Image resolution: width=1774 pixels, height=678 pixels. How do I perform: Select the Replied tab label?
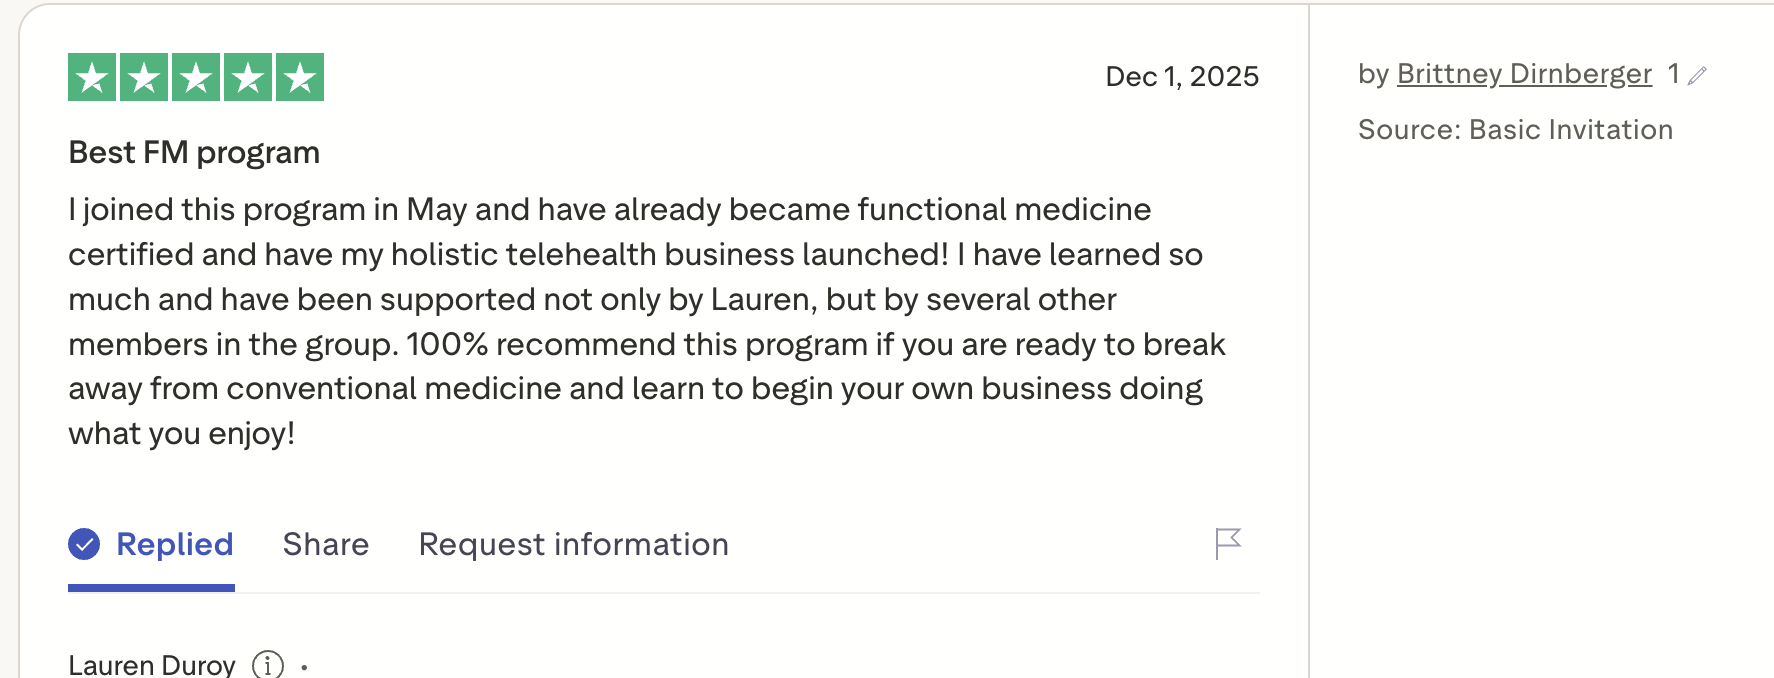pos(175,544)
